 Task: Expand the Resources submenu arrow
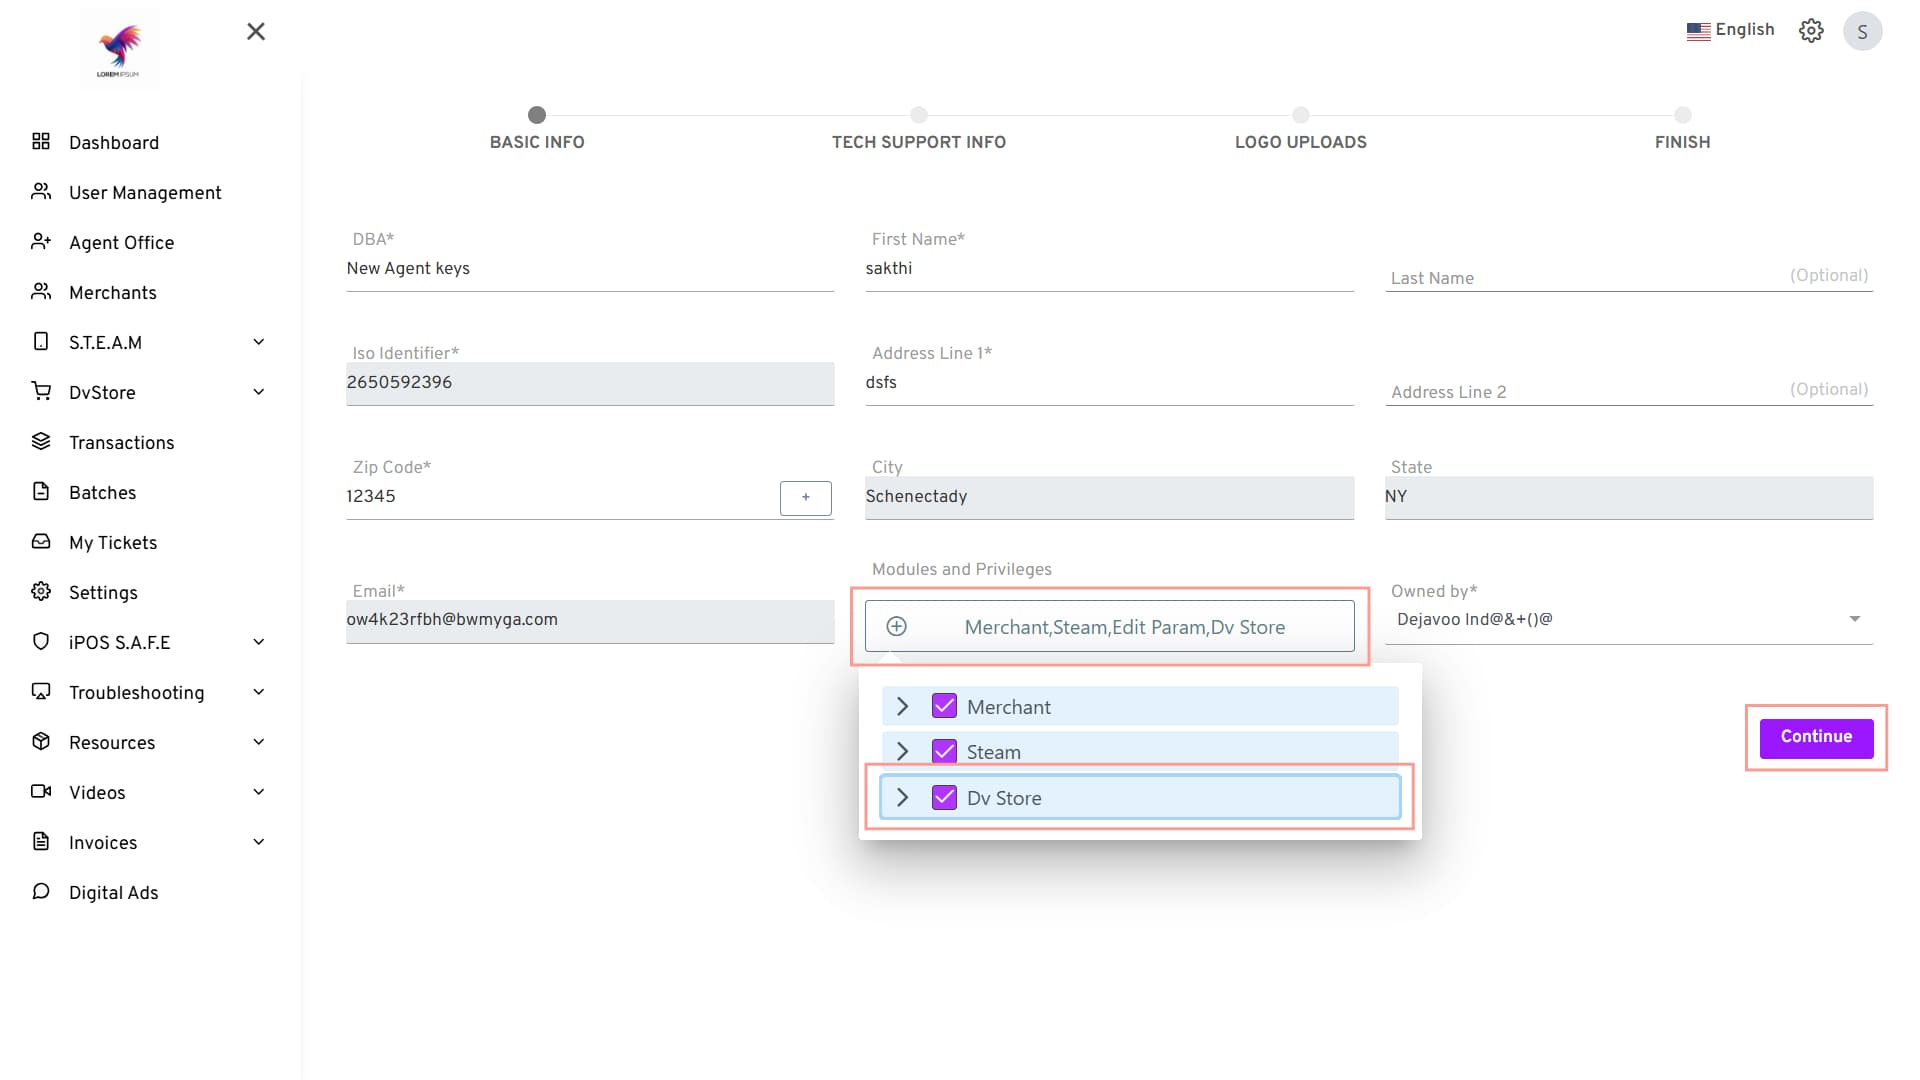tap(259, 742)
